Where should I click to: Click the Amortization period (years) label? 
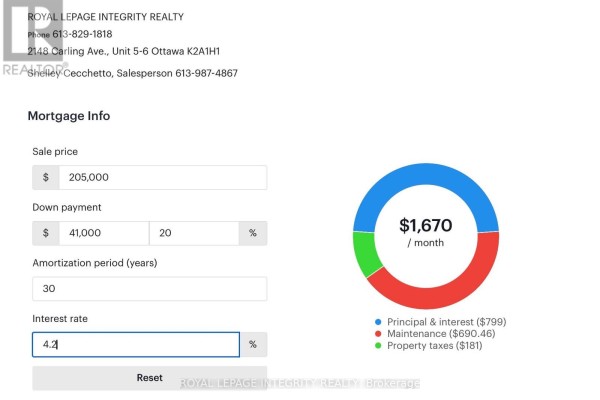tap(95, 263)
